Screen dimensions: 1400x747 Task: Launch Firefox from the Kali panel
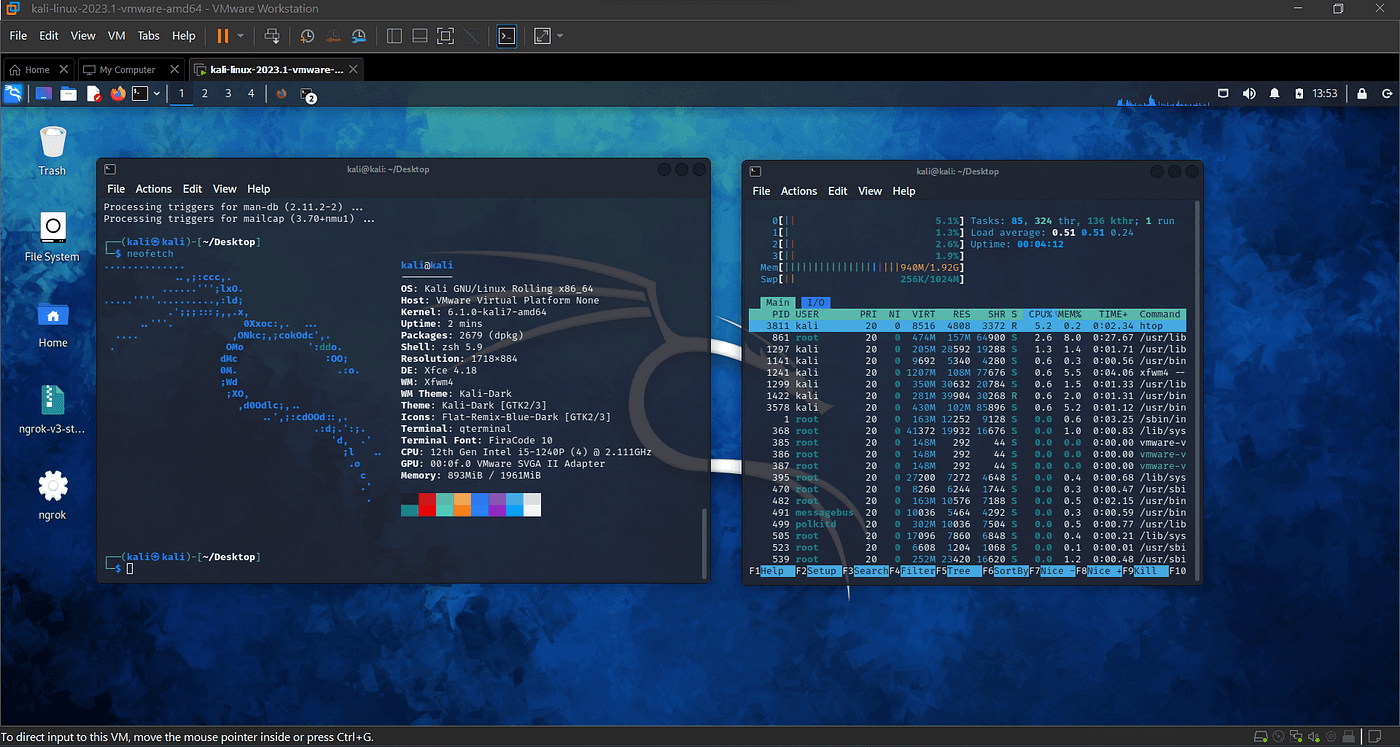click(x=118, y=93)
